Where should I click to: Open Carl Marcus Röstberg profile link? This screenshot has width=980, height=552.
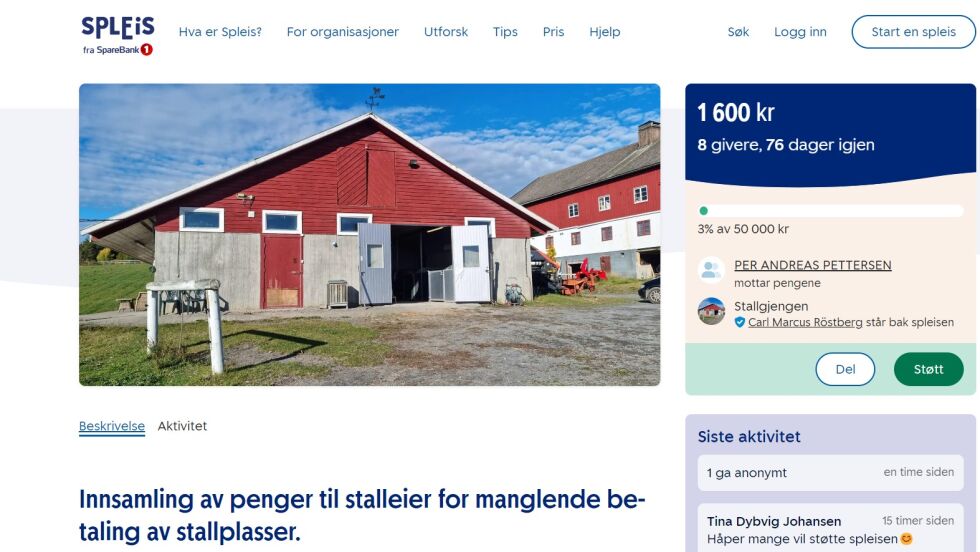click(805, 323)
